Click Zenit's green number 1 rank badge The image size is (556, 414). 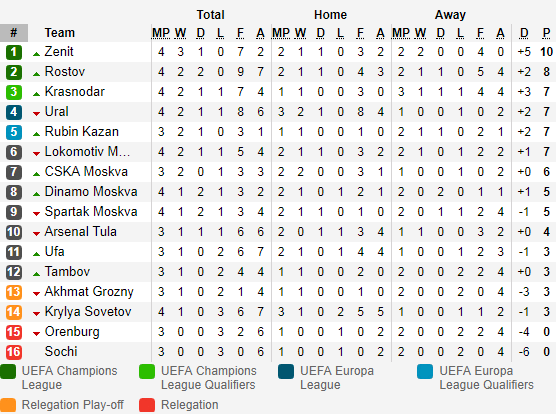(x=14, y=52)
